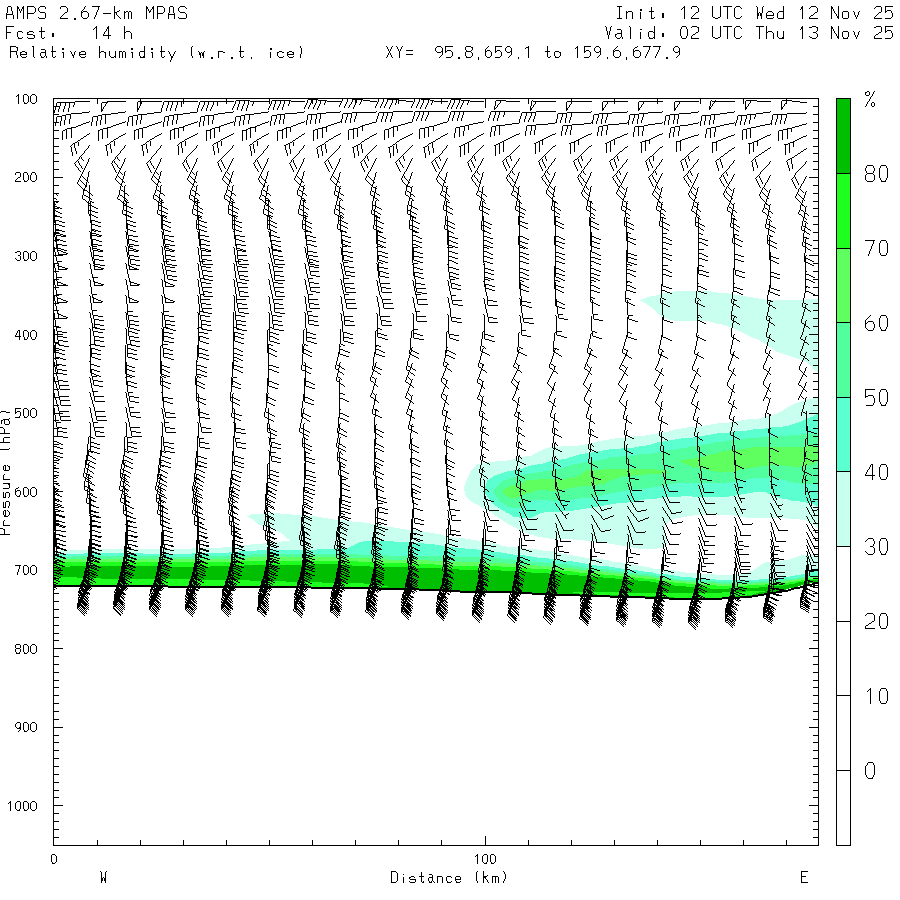Click the 'E' east direction marker

(804, 877)
